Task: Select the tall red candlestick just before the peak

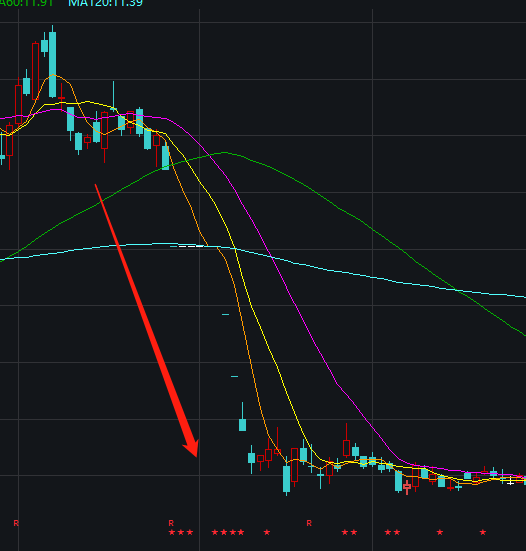Action: point(35,71)
